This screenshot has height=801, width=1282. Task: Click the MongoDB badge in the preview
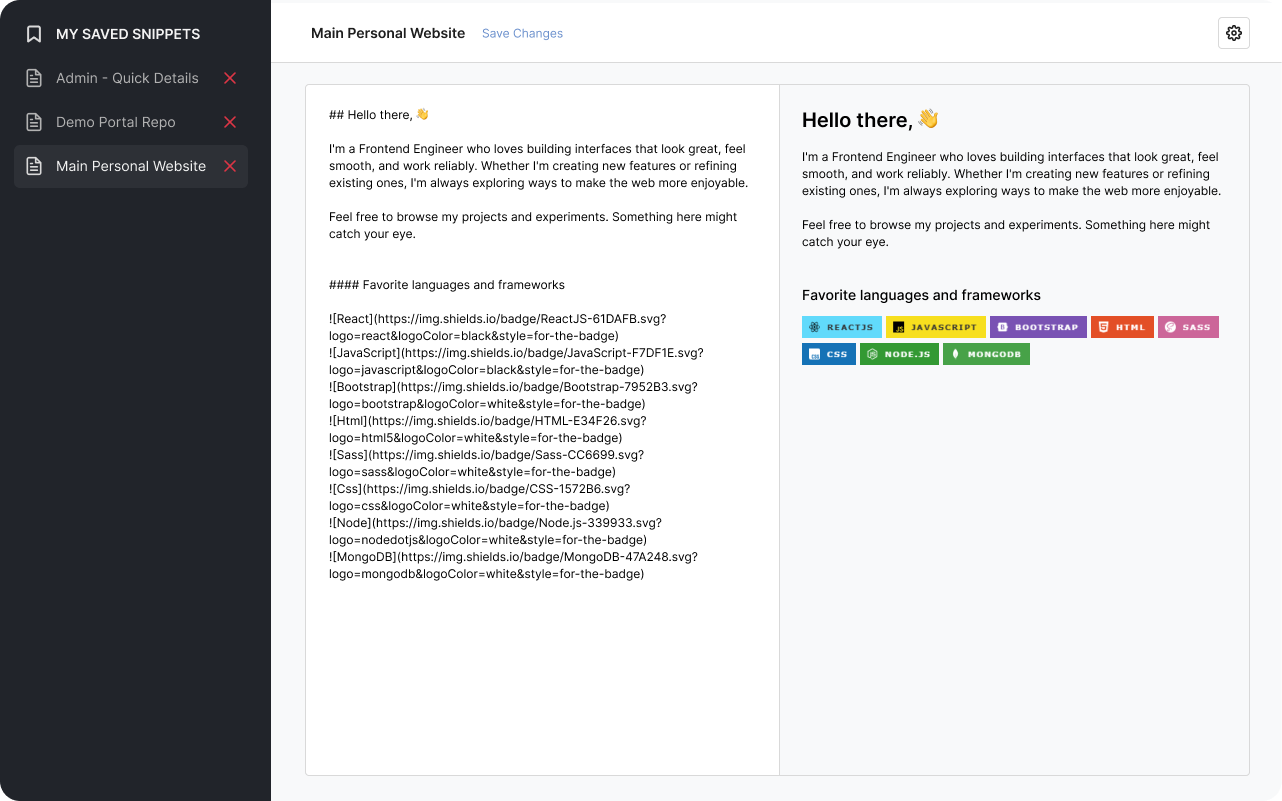coord(986,353)
